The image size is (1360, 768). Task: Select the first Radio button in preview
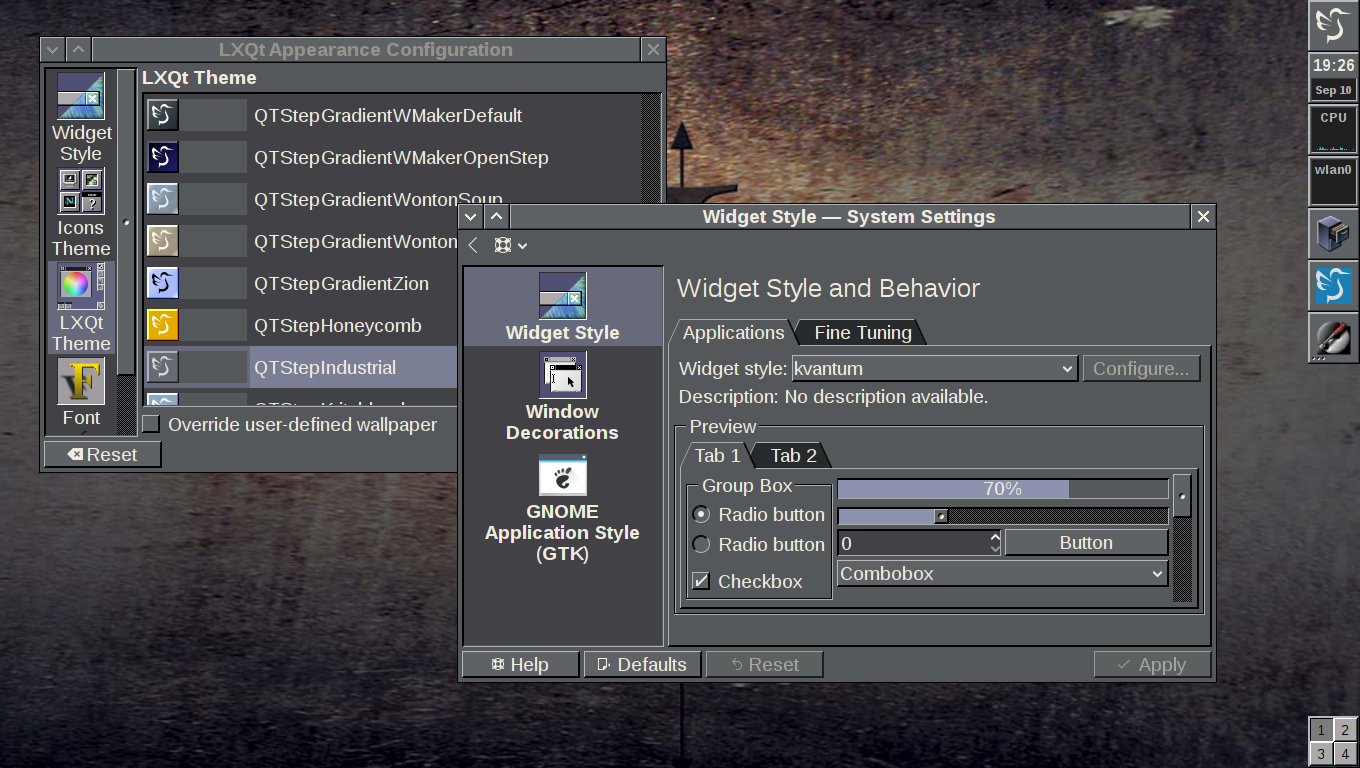tap(701, 514)
